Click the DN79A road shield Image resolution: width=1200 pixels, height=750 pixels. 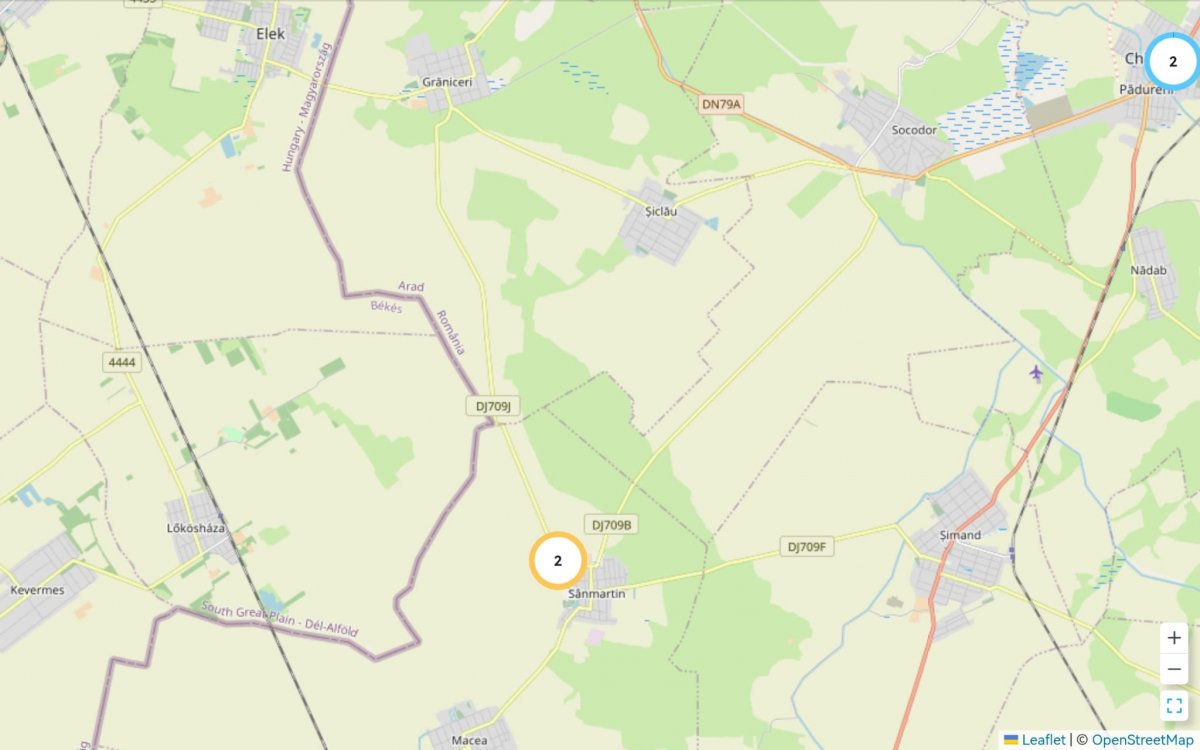pyautogui.click(x=724, y=102)
